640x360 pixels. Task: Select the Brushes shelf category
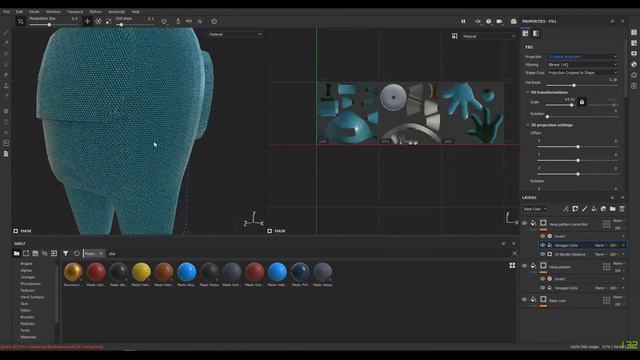[x=27, y=317]
